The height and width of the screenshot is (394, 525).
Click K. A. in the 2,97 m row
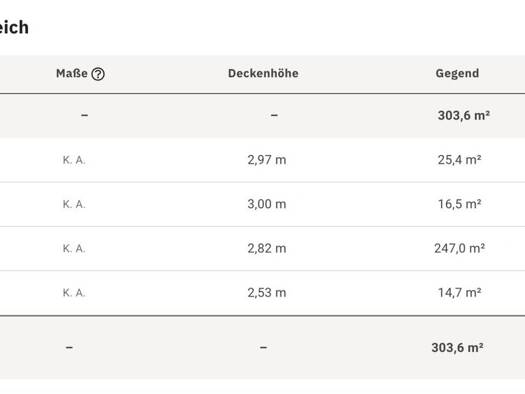[74, 160]
